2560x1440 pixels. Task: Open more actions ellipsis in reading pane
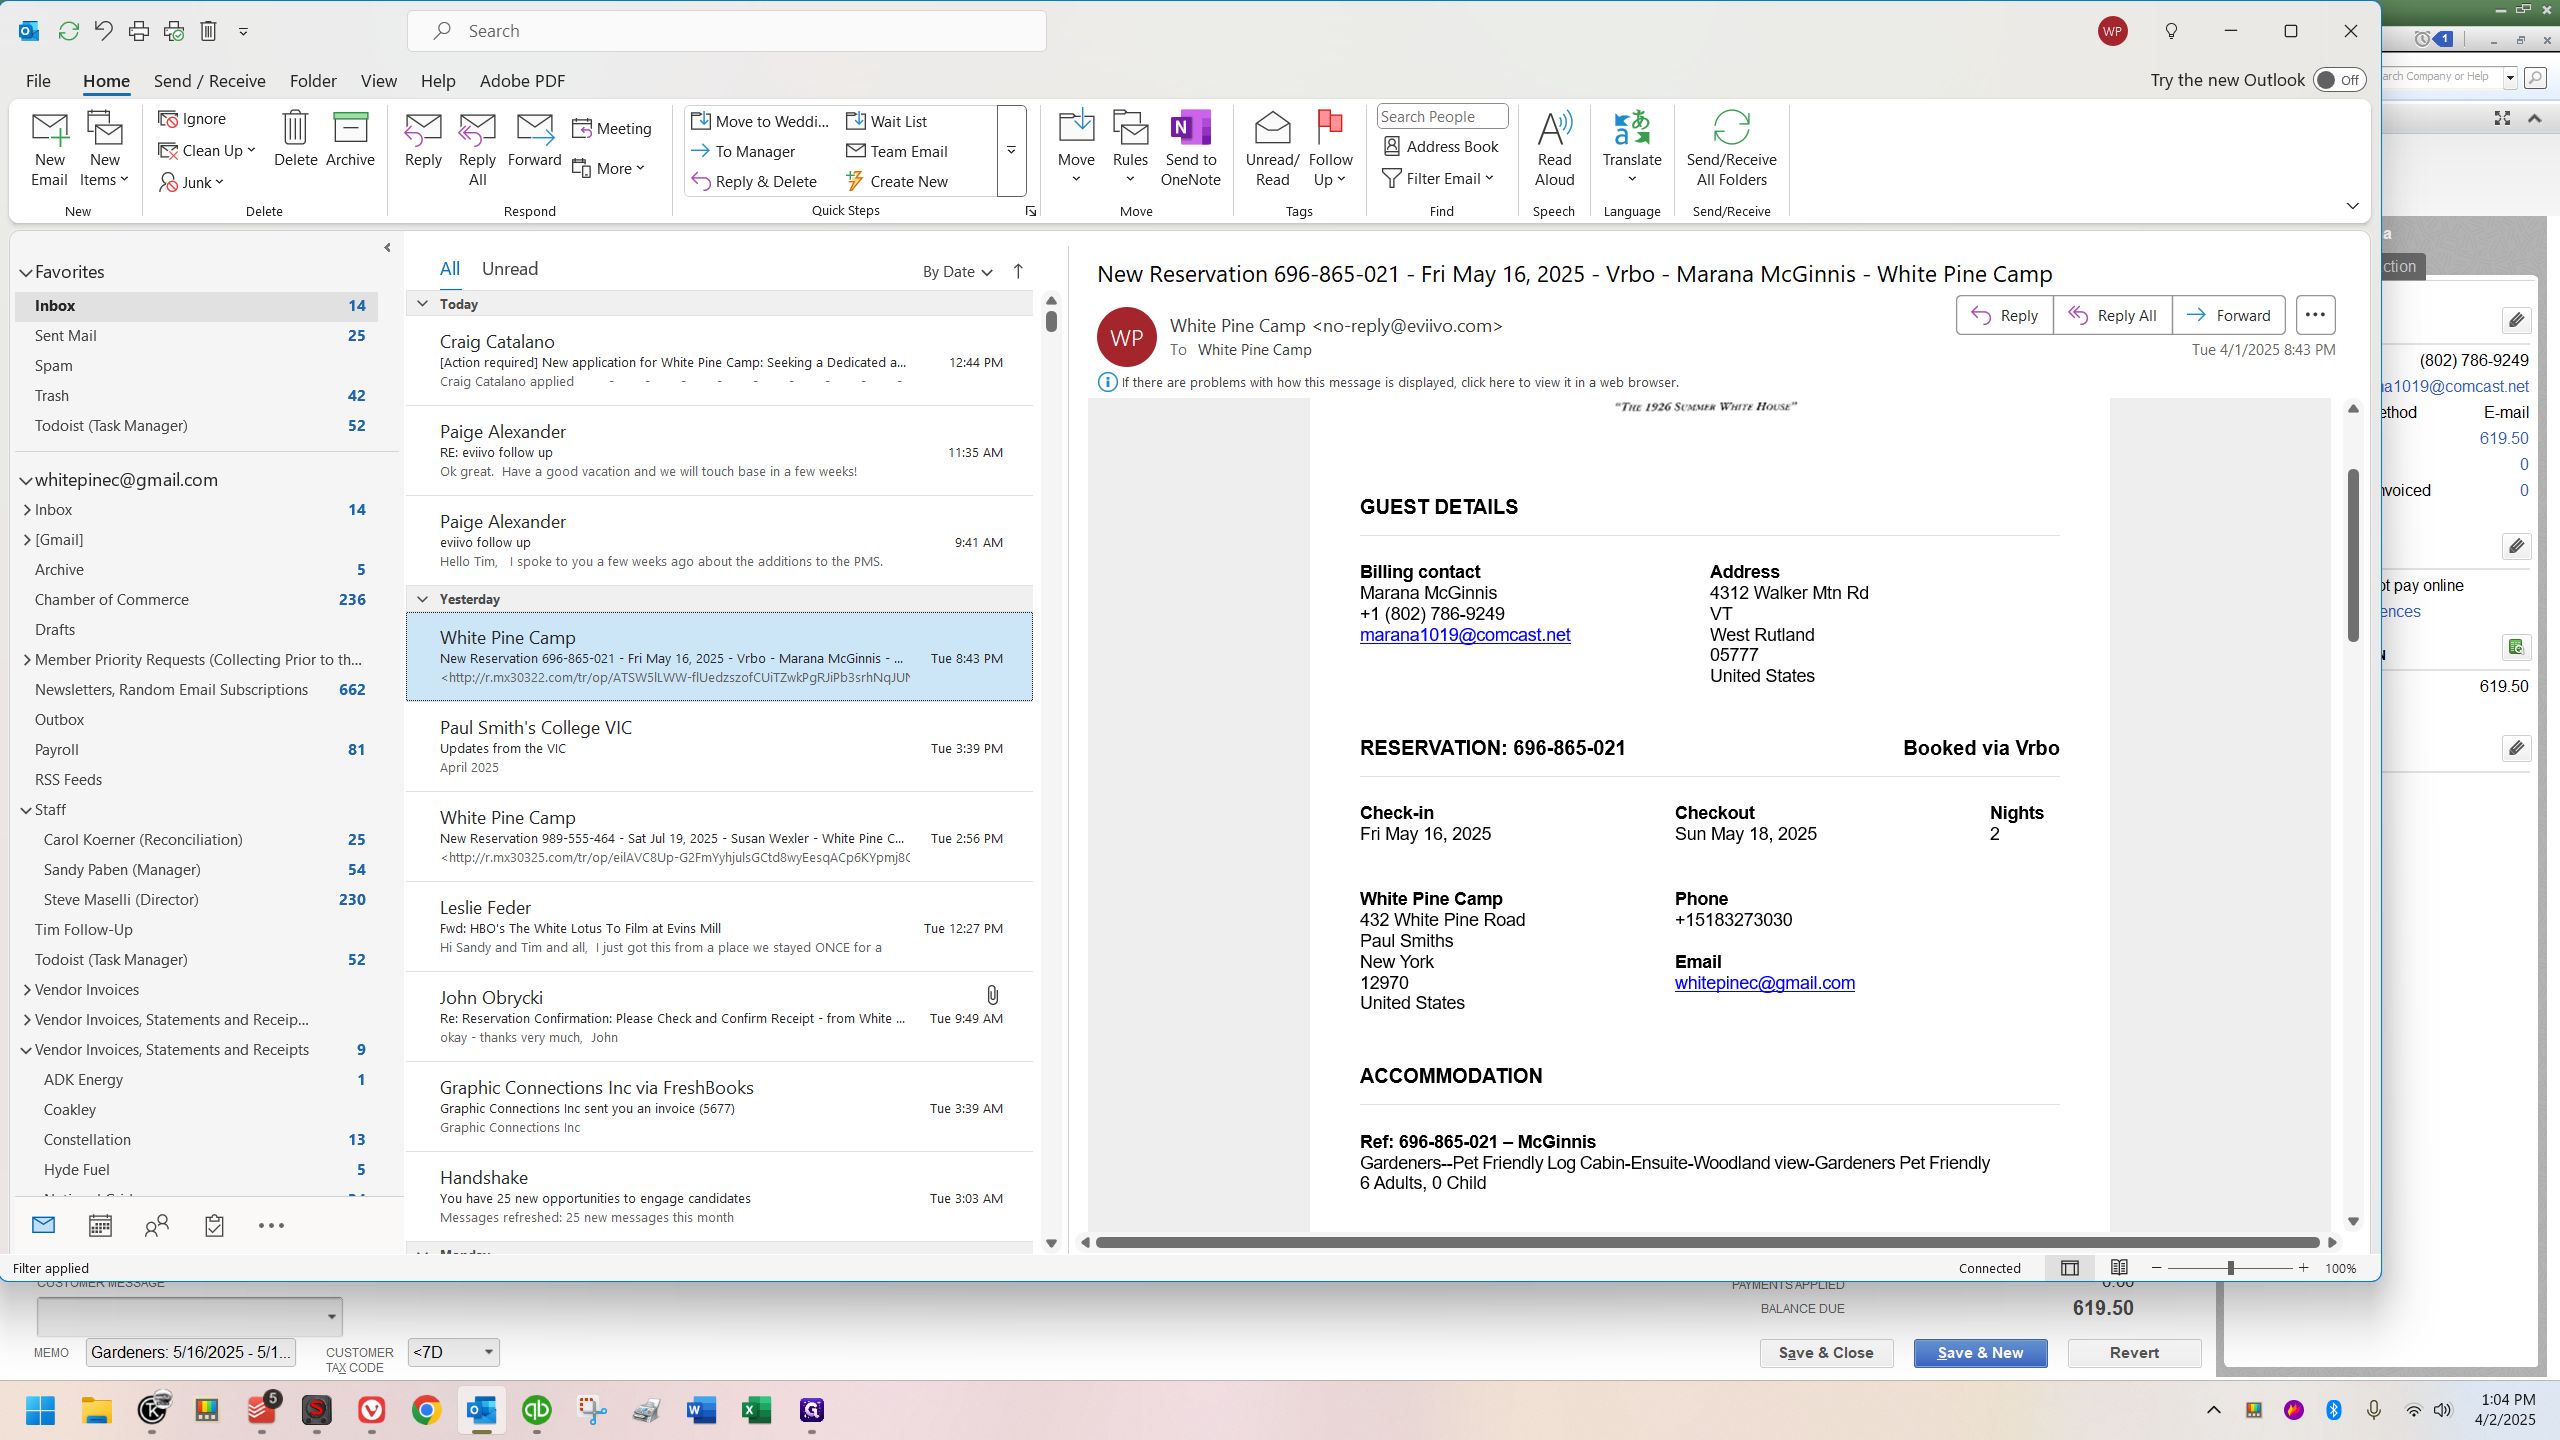2315,315
